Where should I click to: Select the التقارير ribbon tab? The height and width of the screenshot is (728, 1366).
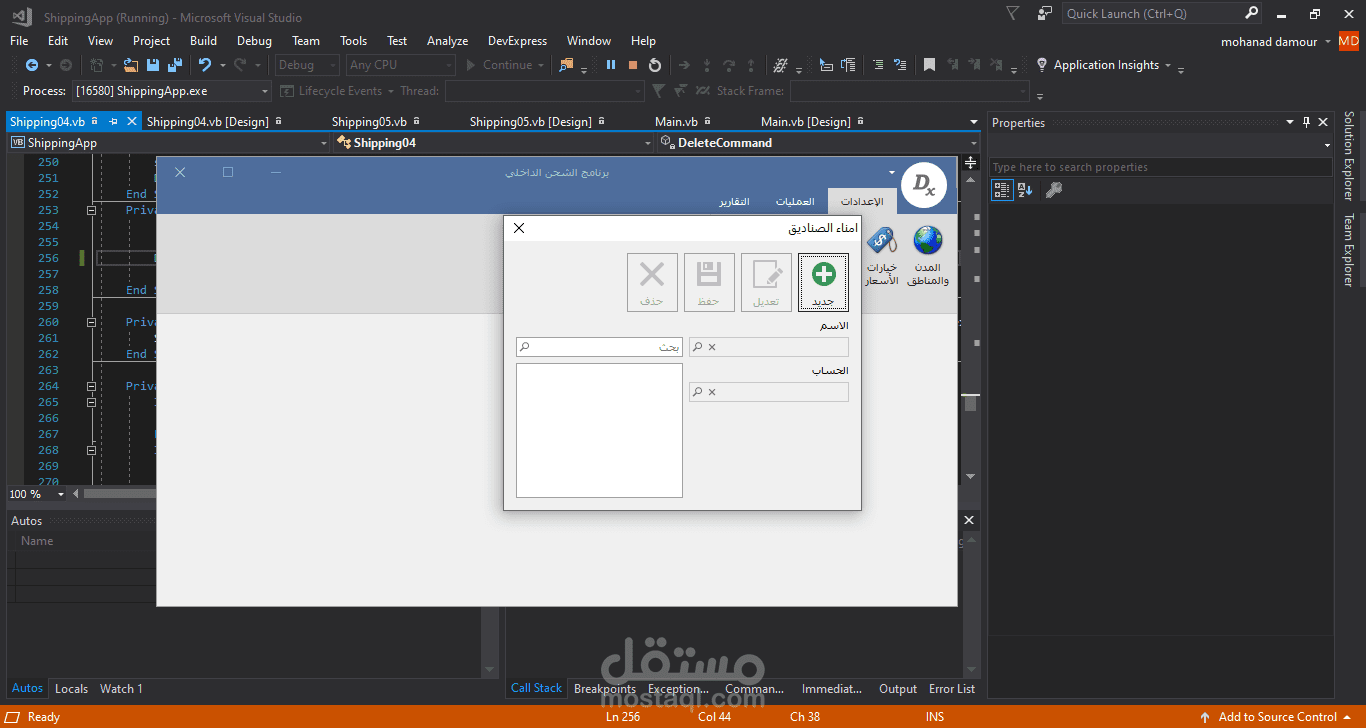pyautogui.click(x=734, y=202)
